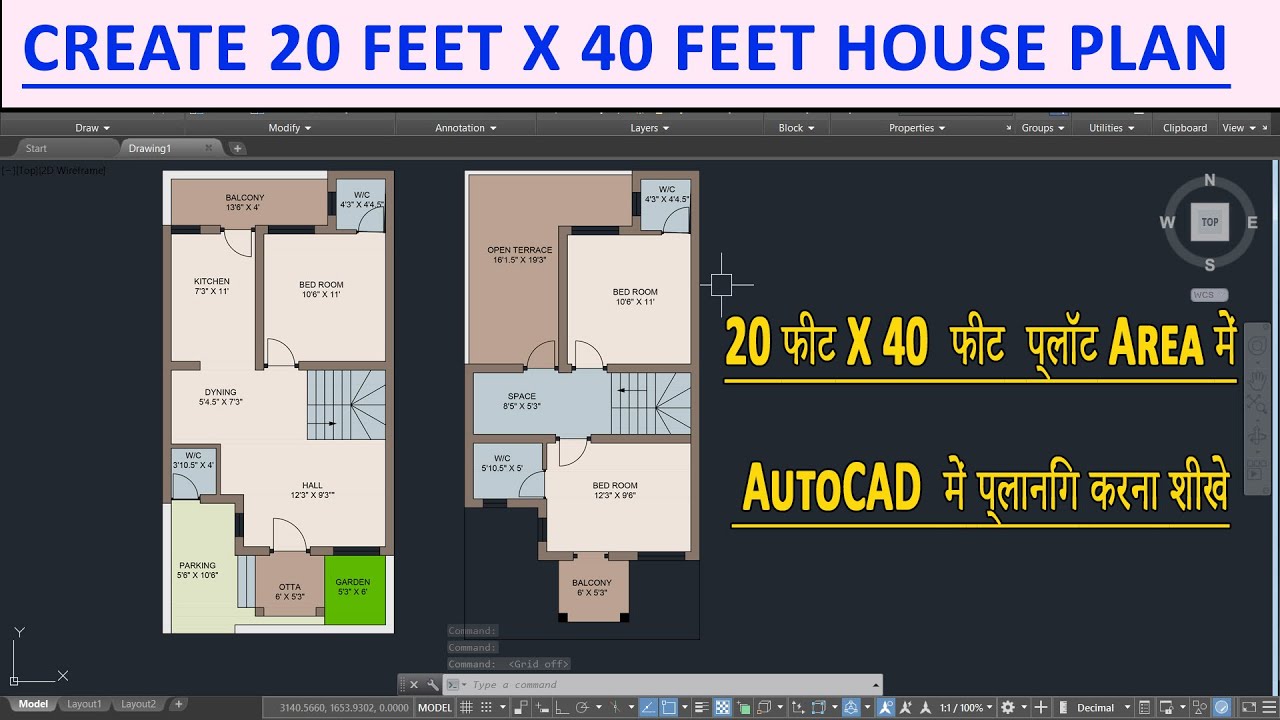
Task: Click the isometric drafting icon
Action: click(x=616, y=707)
